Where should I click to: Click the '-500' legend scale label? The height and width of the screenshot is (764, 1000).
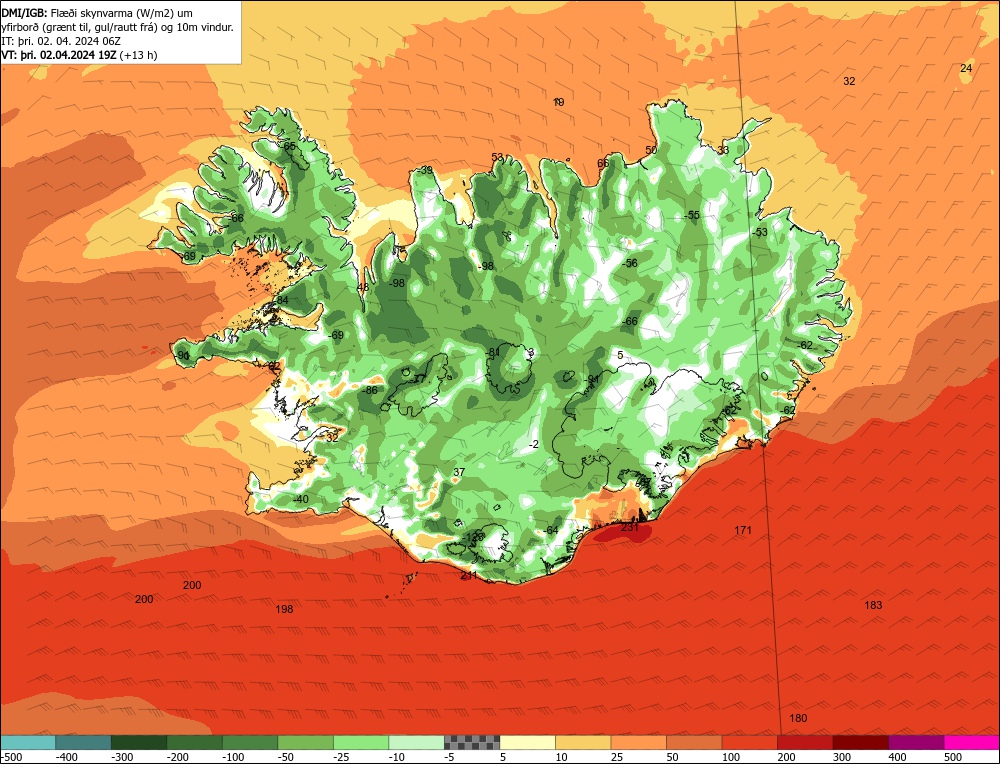tap(12, 757)
